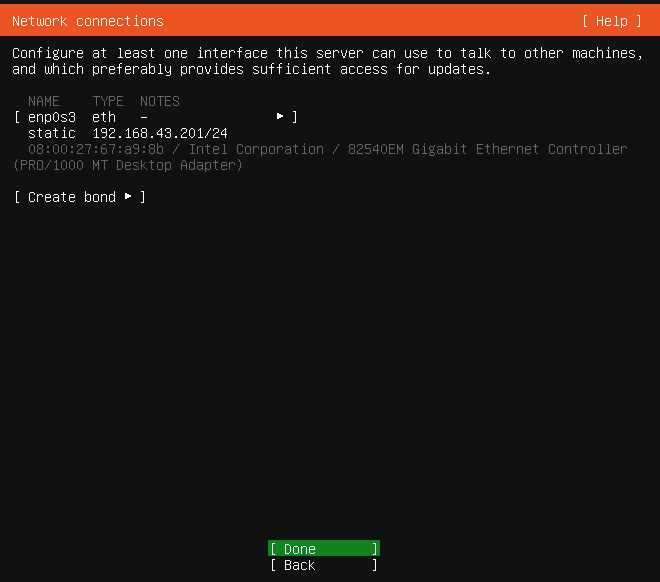Click the eth type entry
660x582 pixels.
point(104,117)
